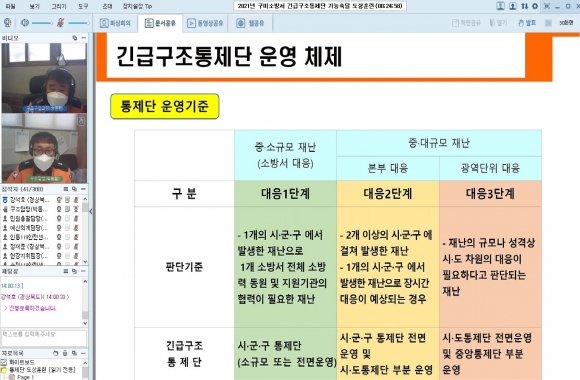This screenshot has width=580, height=380.
Task: Open the settings gear in title bar
Action: coord(535,6)
